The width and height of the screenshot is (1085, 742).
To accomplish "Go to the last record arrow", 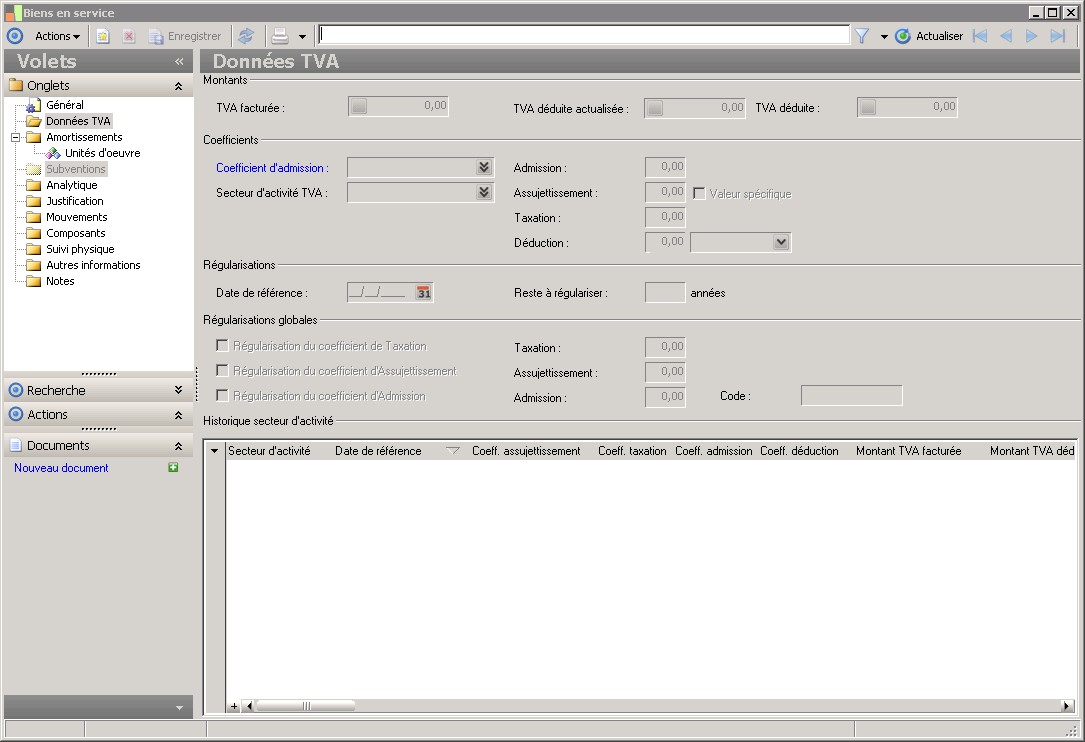I will point(1057,36).
